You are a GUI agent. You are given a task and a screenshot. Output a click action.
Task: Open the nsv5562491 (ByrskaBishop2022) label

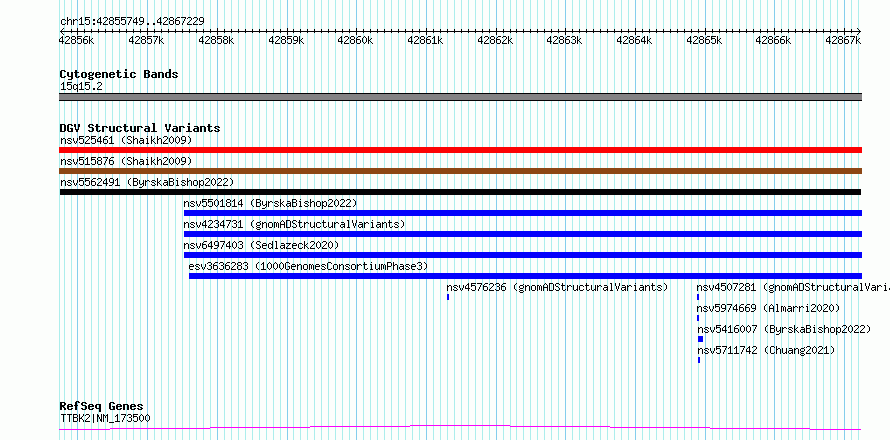click(x=147, y=182)
